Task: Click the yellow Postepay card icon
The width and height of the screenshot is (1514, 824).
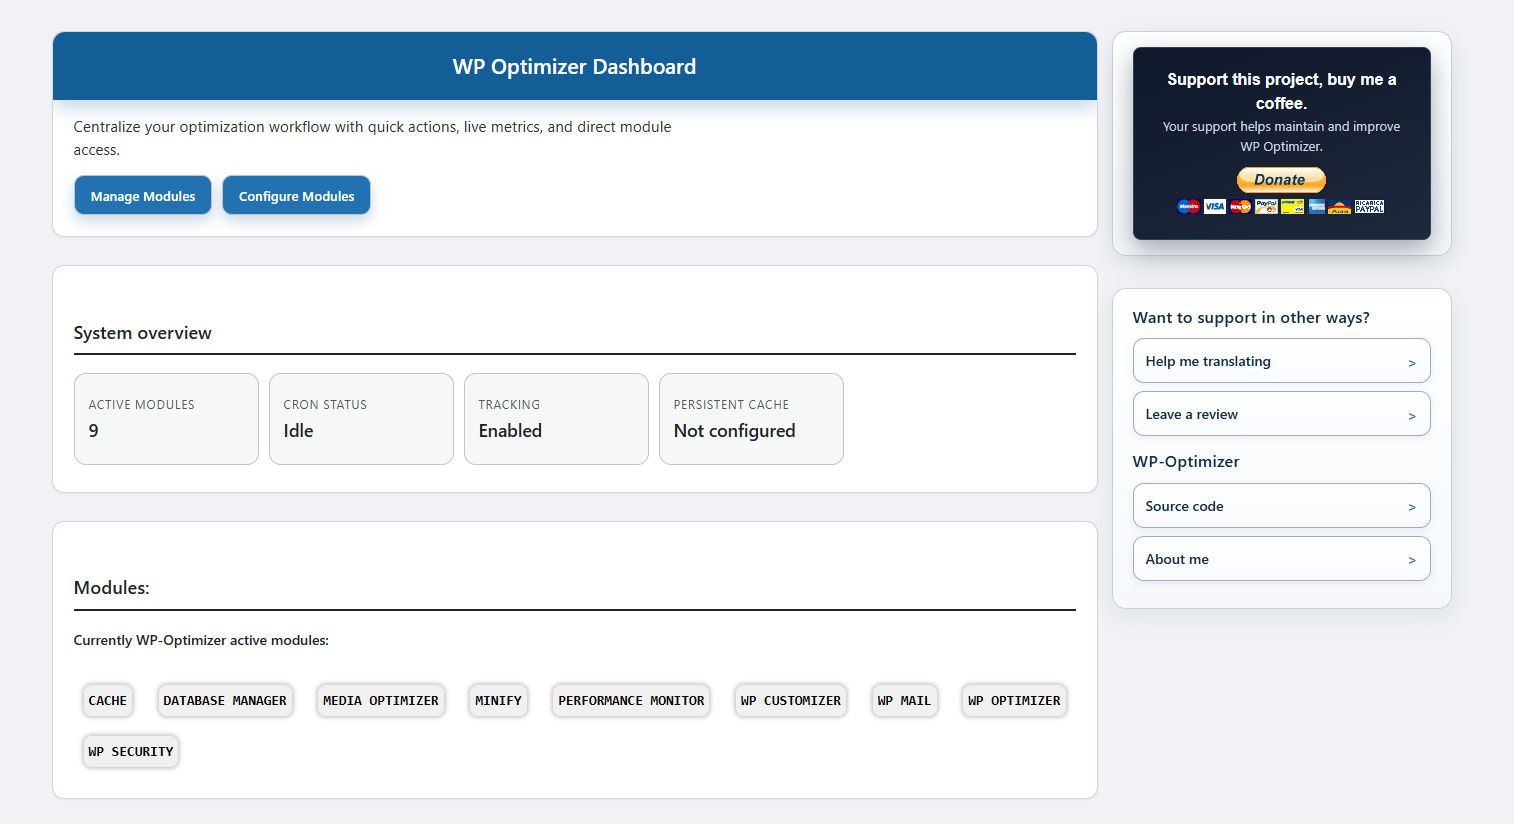Action: [x=1292, y=207]
